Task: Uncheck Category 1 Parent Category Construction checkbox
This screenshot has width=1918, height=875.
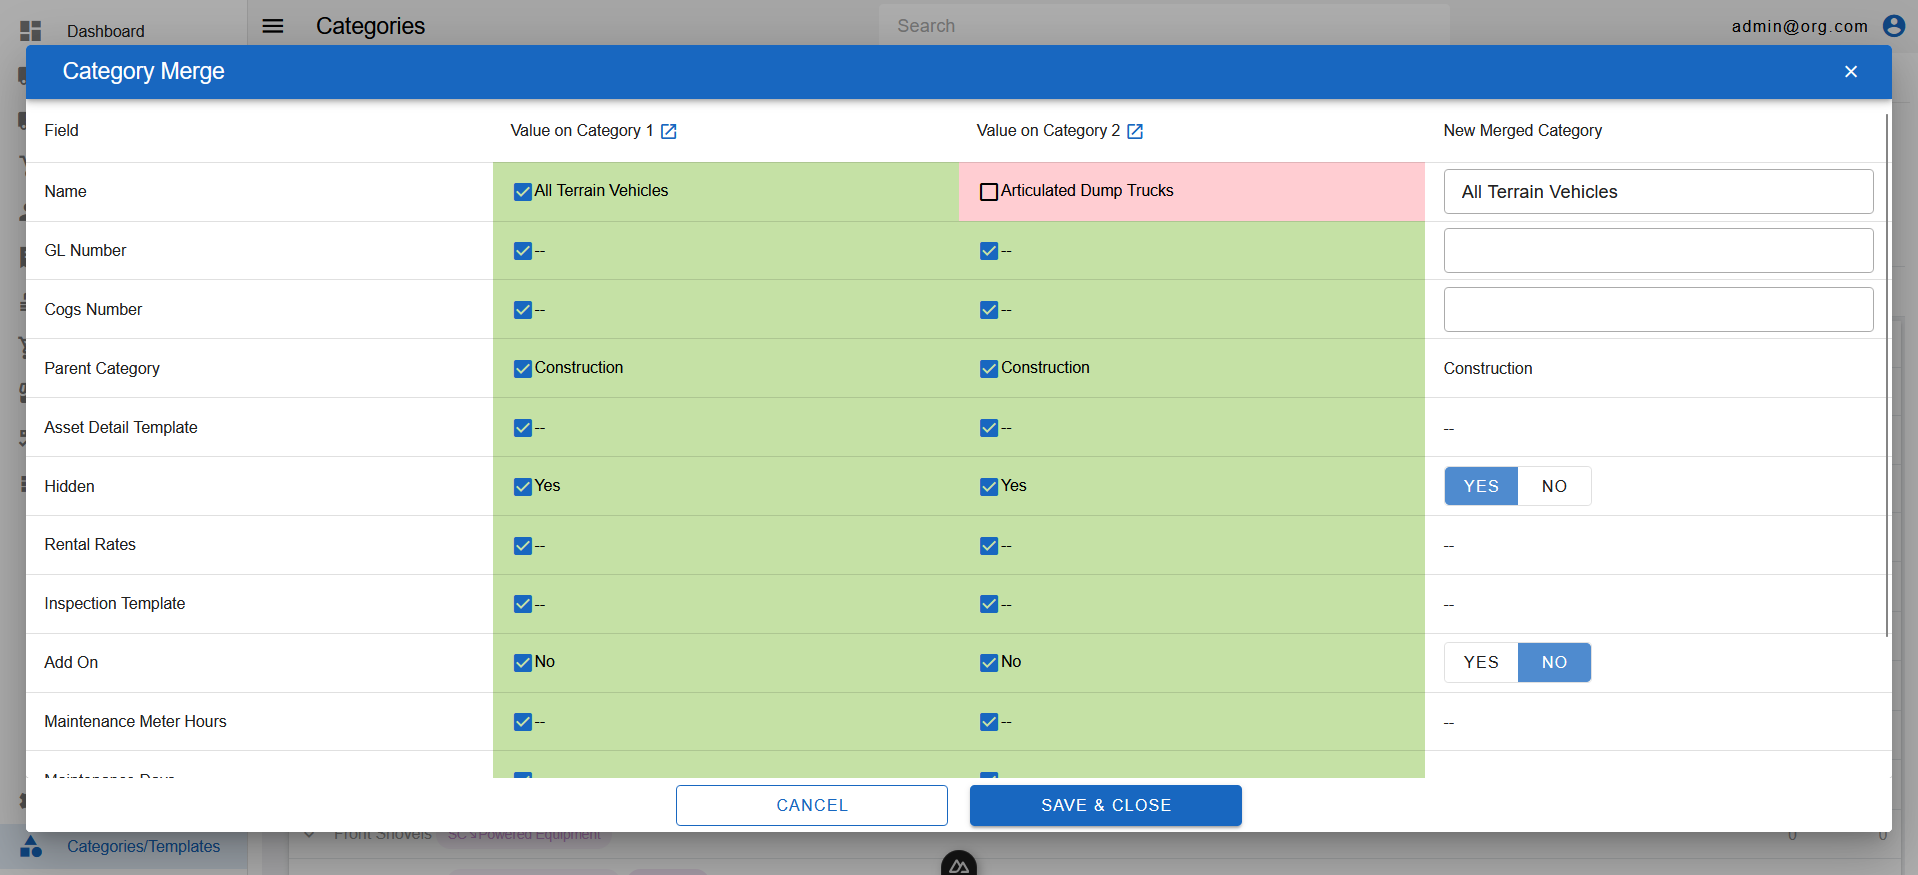Action: (x=522, y=369)
